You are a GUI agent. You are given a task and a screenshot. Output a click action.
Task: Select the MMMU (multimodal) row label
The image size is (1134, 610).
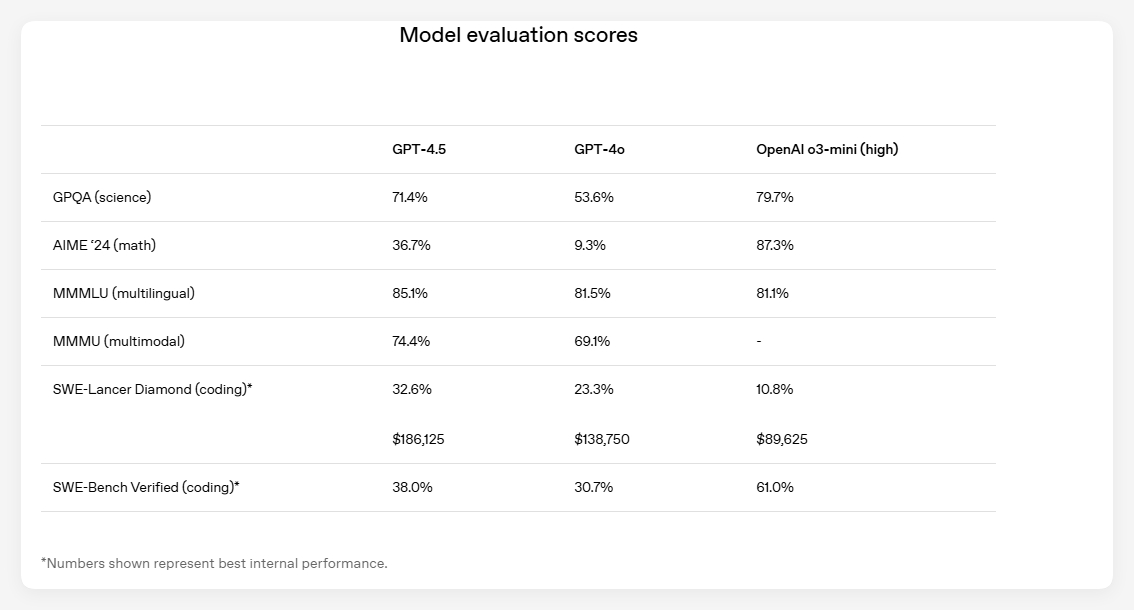[119, 341]
